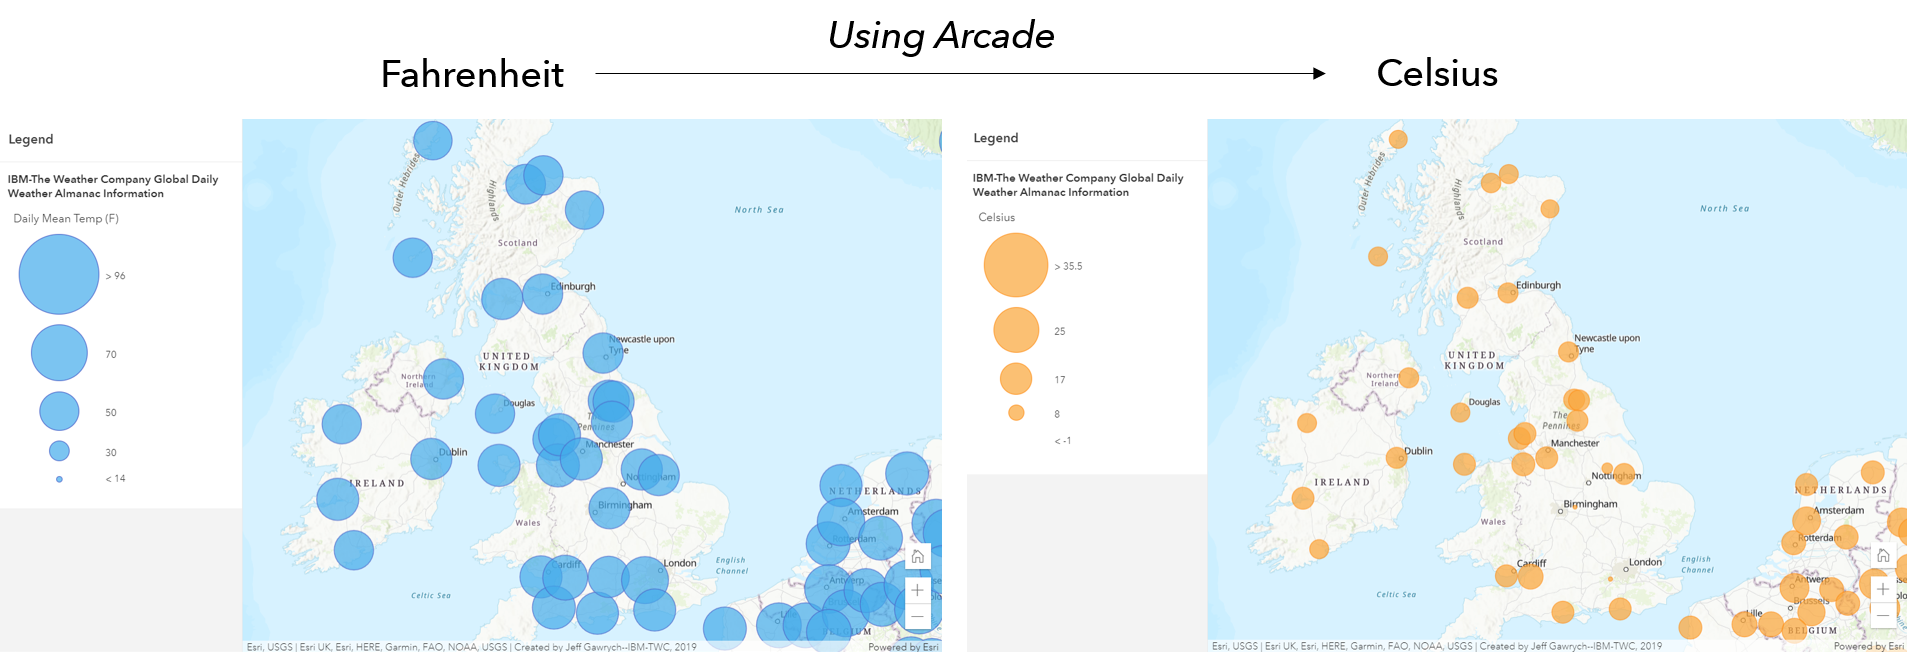The image size is (1907, 652).
Task: Click the London label on the Celsius map
Action: (1645, 562)
